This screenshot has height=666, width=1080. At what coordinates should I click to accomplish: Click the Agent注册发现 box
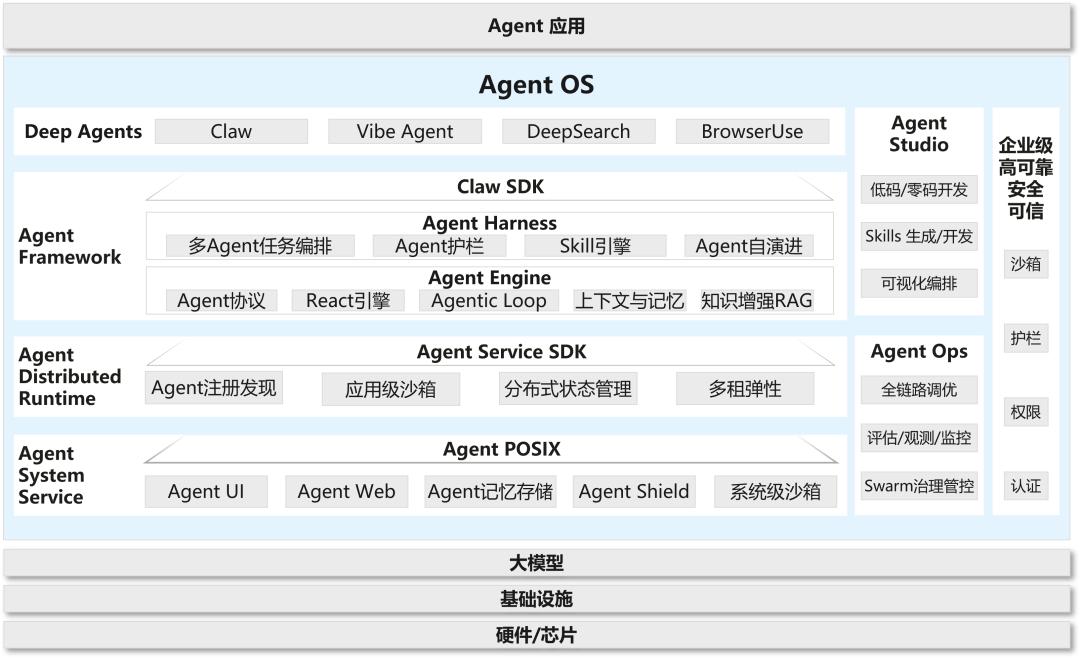pos(214,388)
